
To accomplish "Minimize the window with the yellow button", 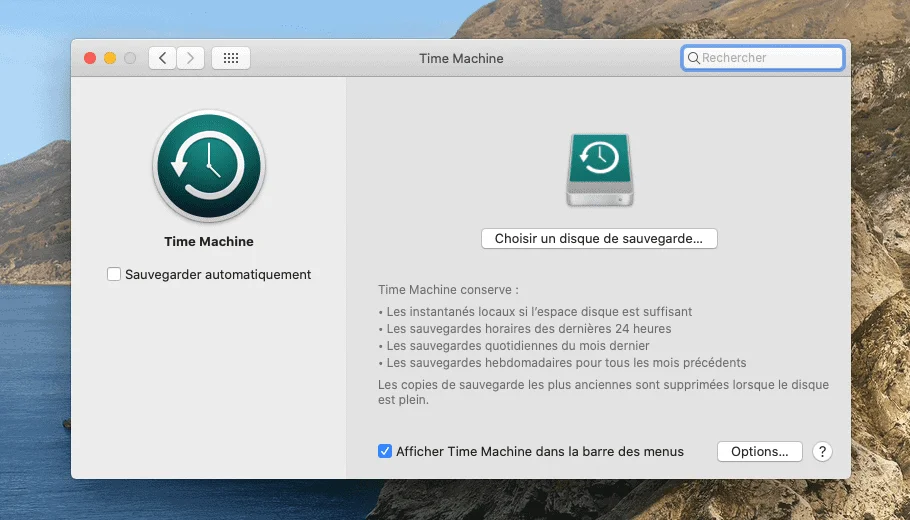I will [x=110, y=58].
